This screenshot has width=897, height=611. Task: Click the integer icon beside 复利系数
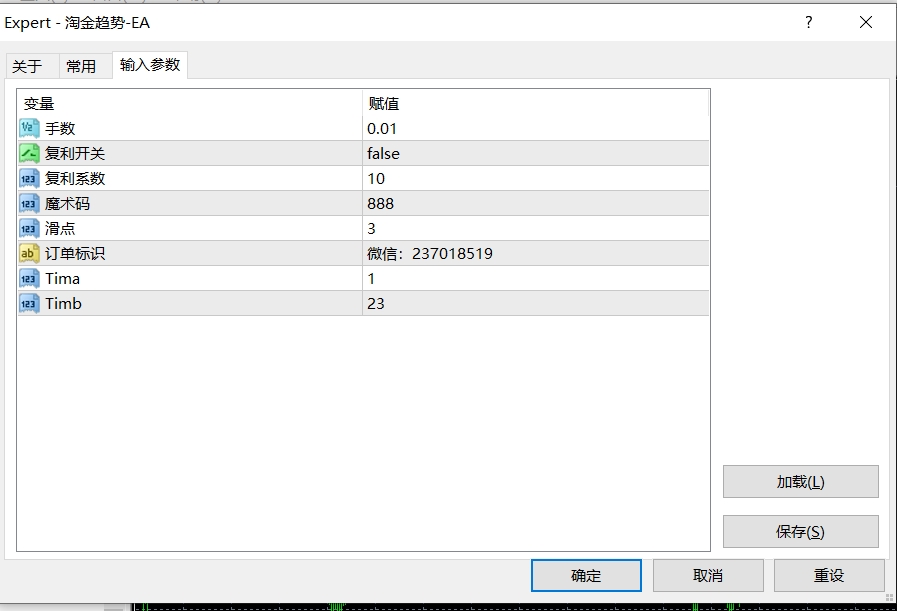coord(29,178)
